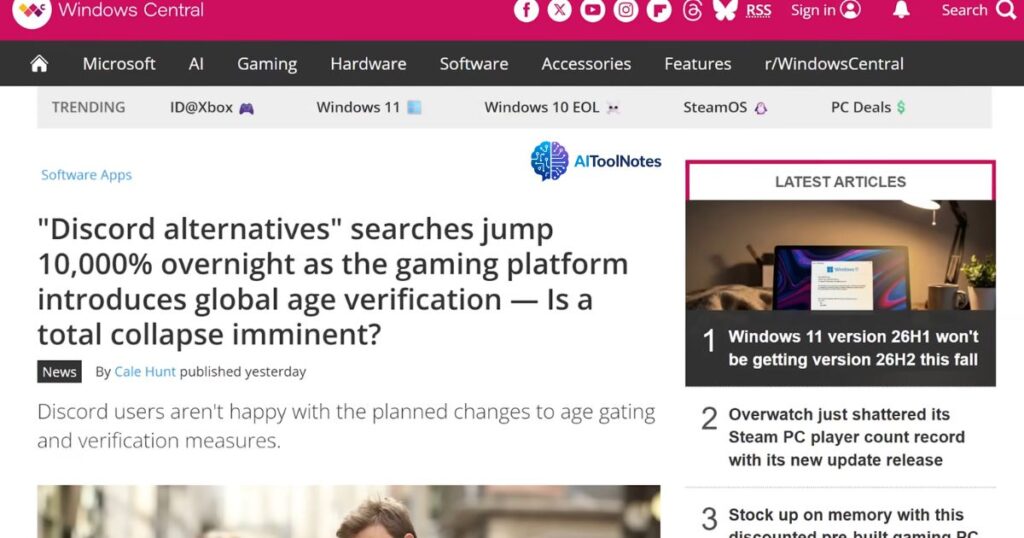The image size is (1024, 538).
Task: Open author Cale Hunt's profile link
Action: coord(145,372)
